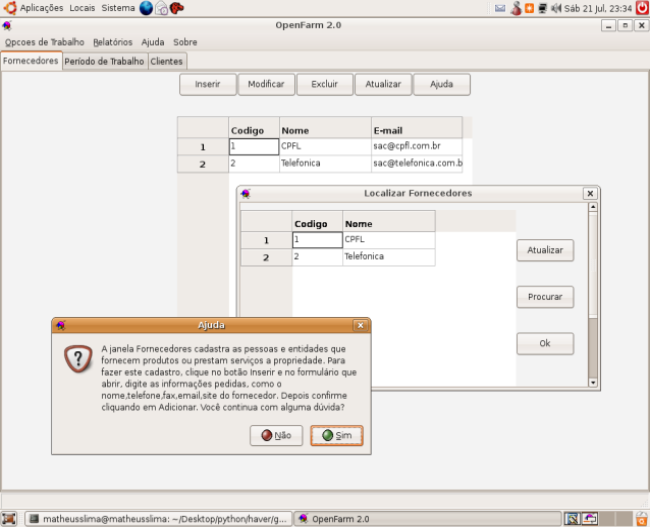Launch the web browser globe icon
650x527 pixels.
pos(146,8)
